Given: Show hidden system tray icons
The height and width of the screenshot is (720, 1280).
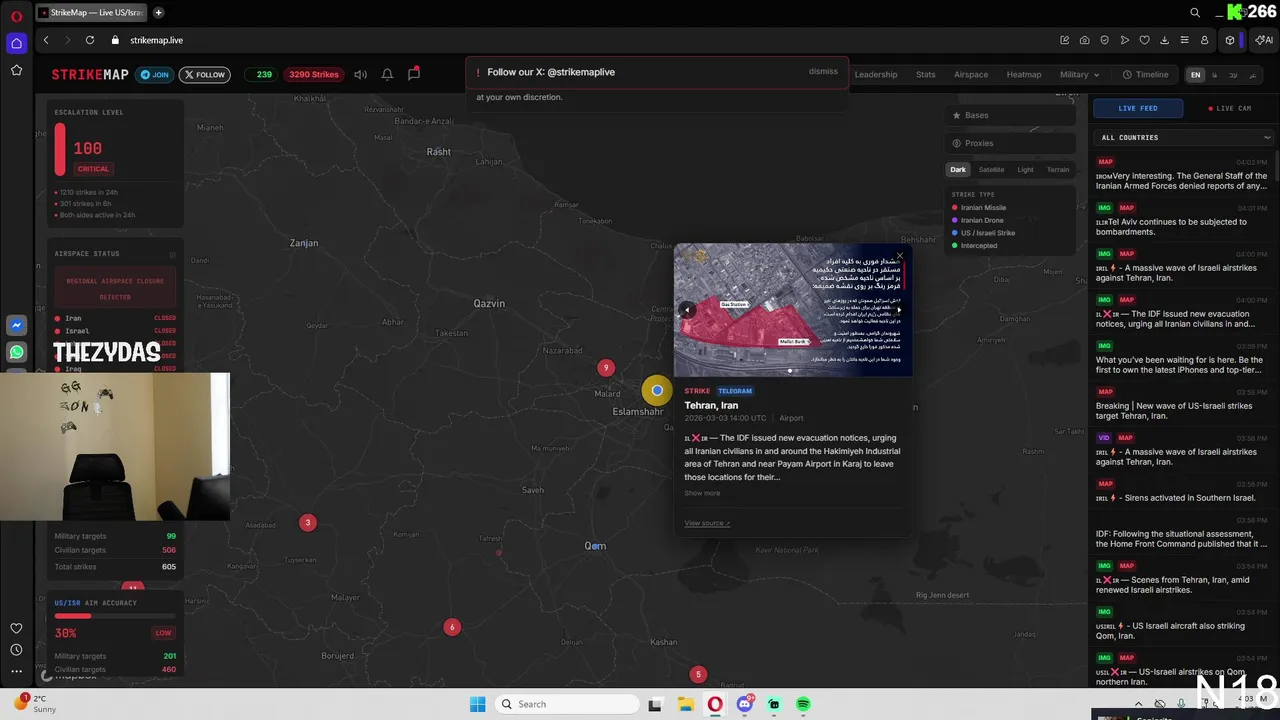Looking at the screenshot, I should pyautogui.click(x=1138, y=704).
